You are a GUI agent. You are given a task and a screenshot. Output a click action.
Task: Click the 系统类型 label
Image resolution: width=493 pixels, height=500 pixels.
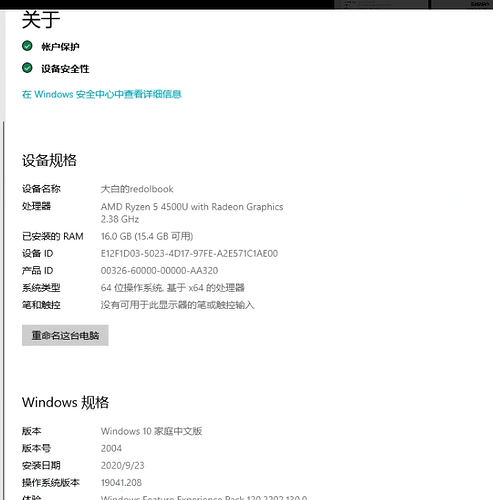click(x=41, y=288)
